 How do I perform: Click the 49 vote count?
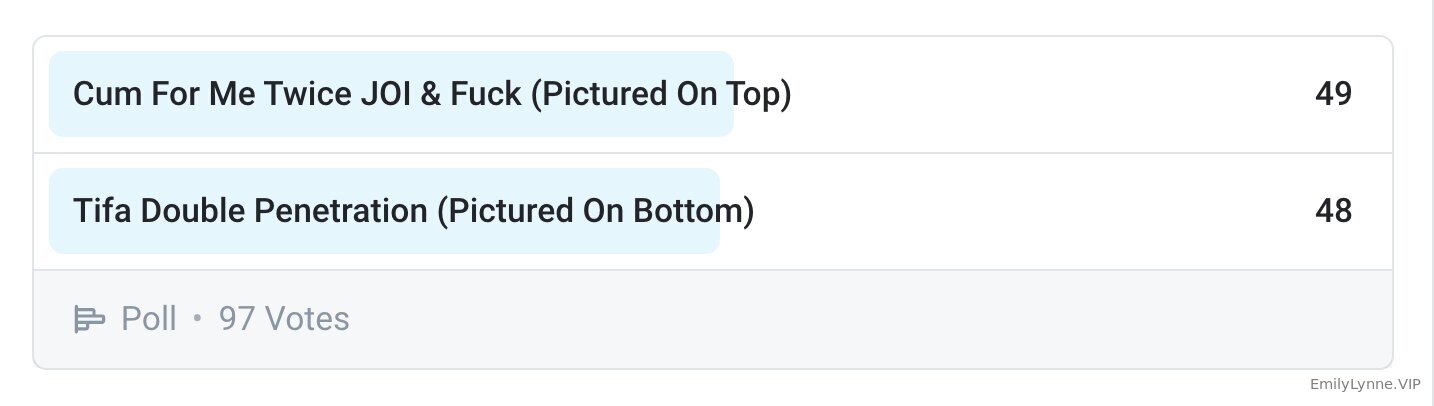click(x=1333, y=94)
